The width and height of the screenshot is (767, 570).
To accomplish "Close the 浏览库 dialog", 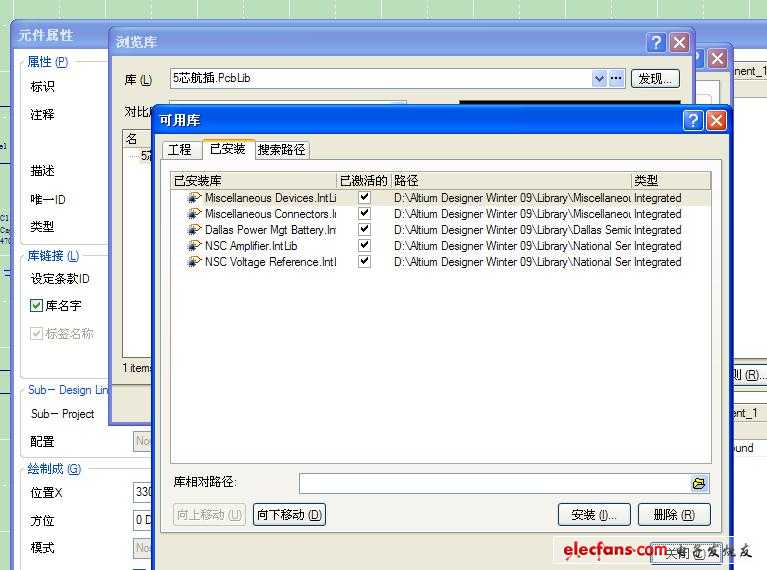I will click(679, 43).
